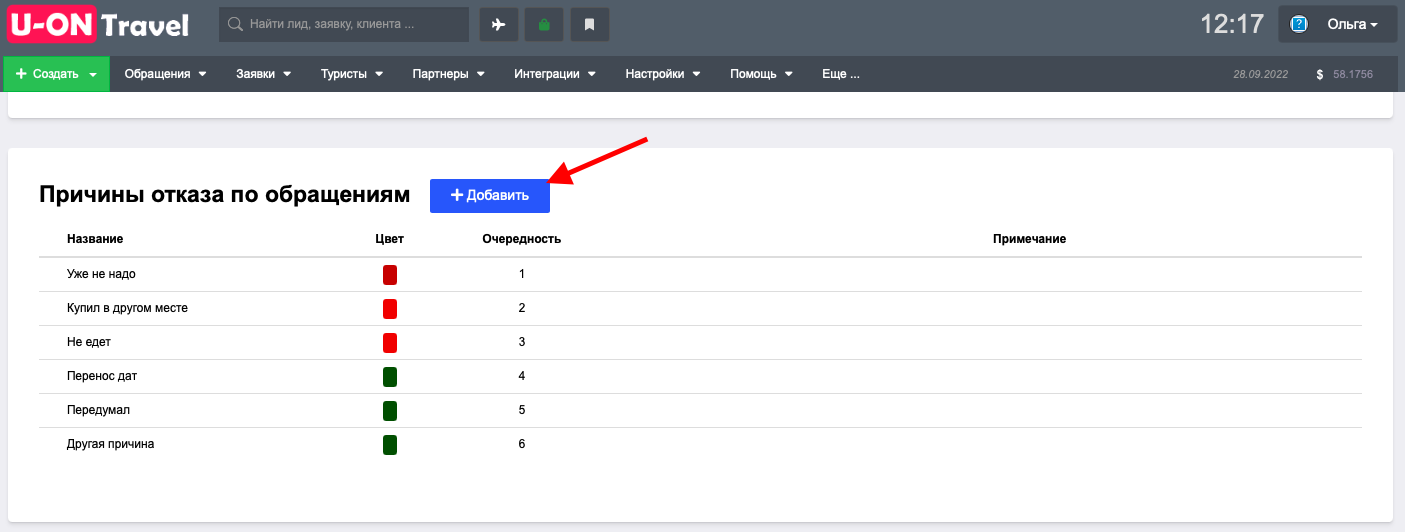Expand the Партнеры menu
1405x532 pixels.
[449, 74]
